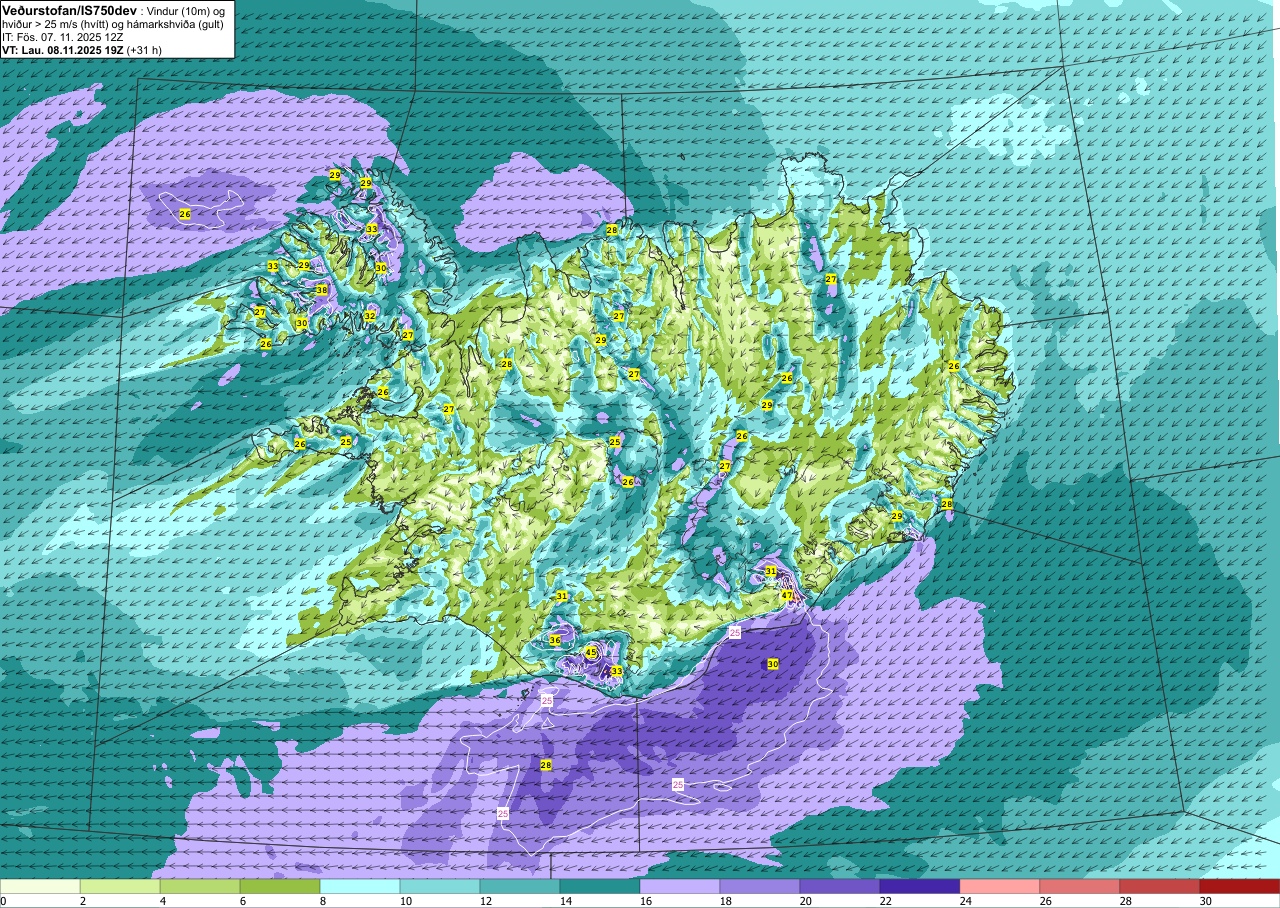
Task: Select the 10–12 cyan legend swatch
Action: pos(440,886)
